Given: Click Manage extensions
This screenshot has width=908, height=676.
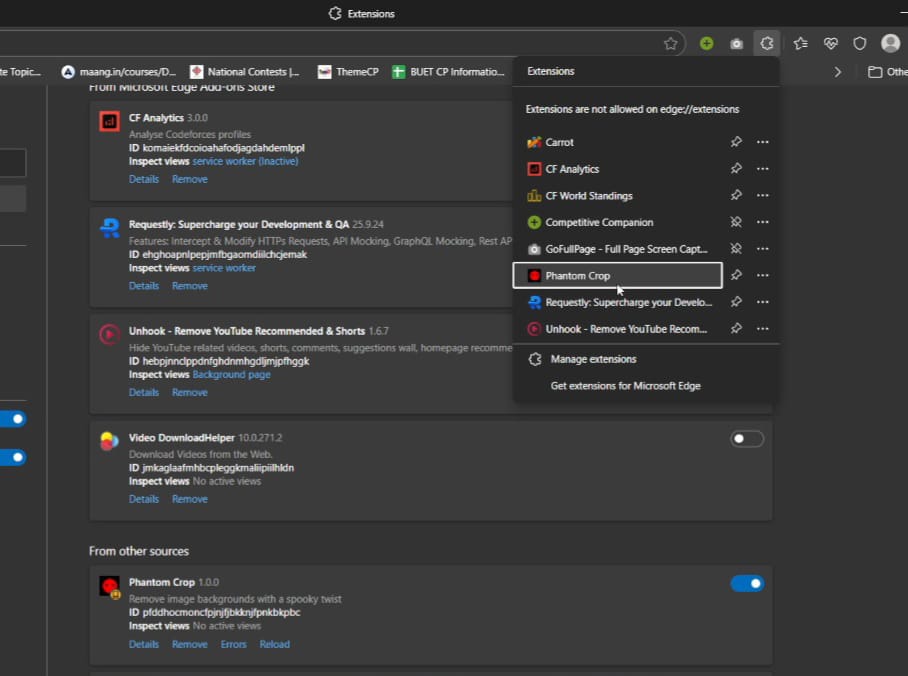Looking at the screenshot, I should pos(646,359).
